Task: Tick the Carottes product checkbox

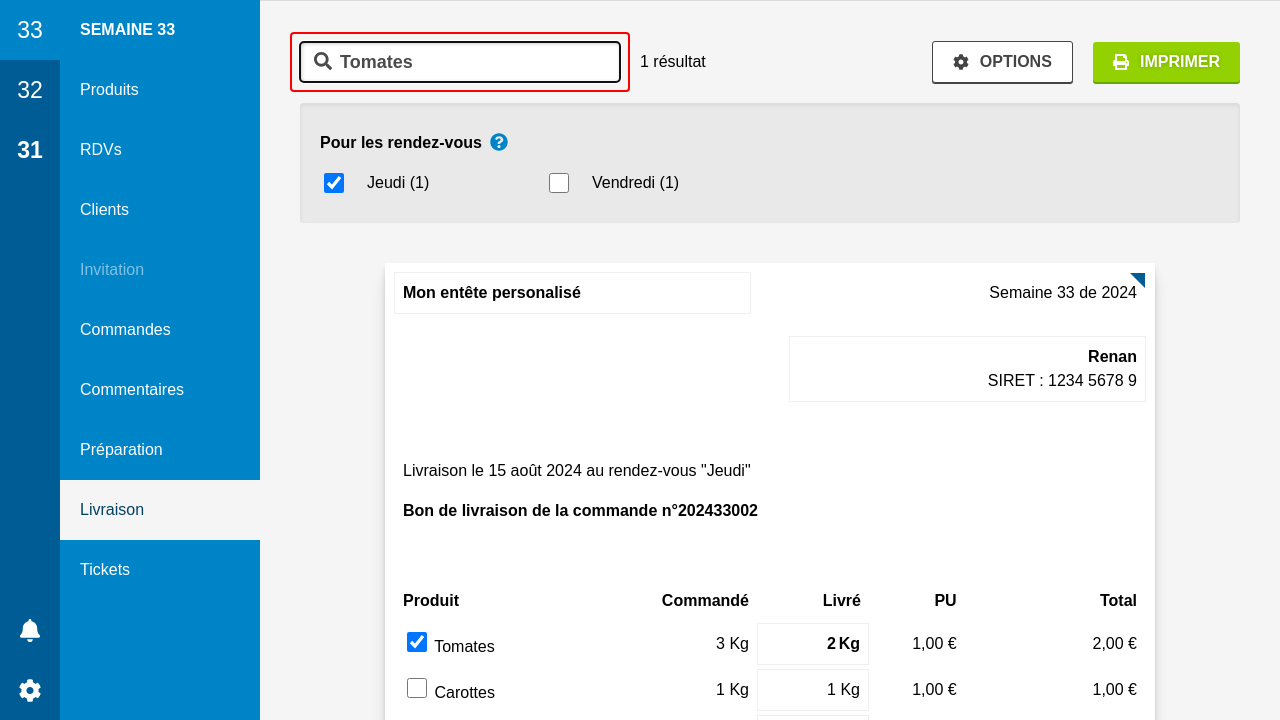Action: (417, 688)
